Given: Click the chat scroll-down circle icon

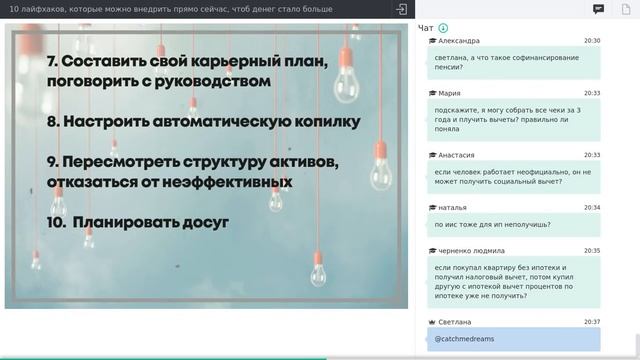Looking at the screenshot, I should [443, 28].
